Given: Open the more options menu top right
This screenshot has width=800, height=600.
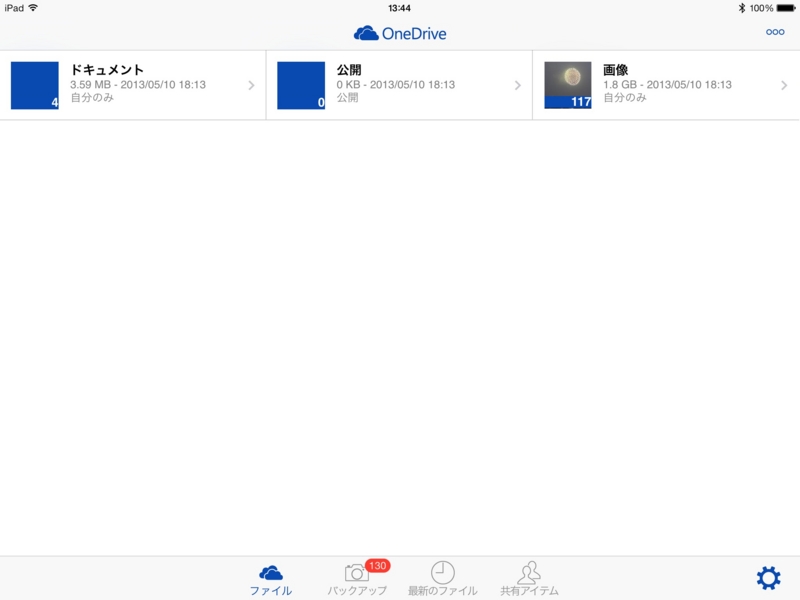Looking at the screenshot, I should [775, 33].
